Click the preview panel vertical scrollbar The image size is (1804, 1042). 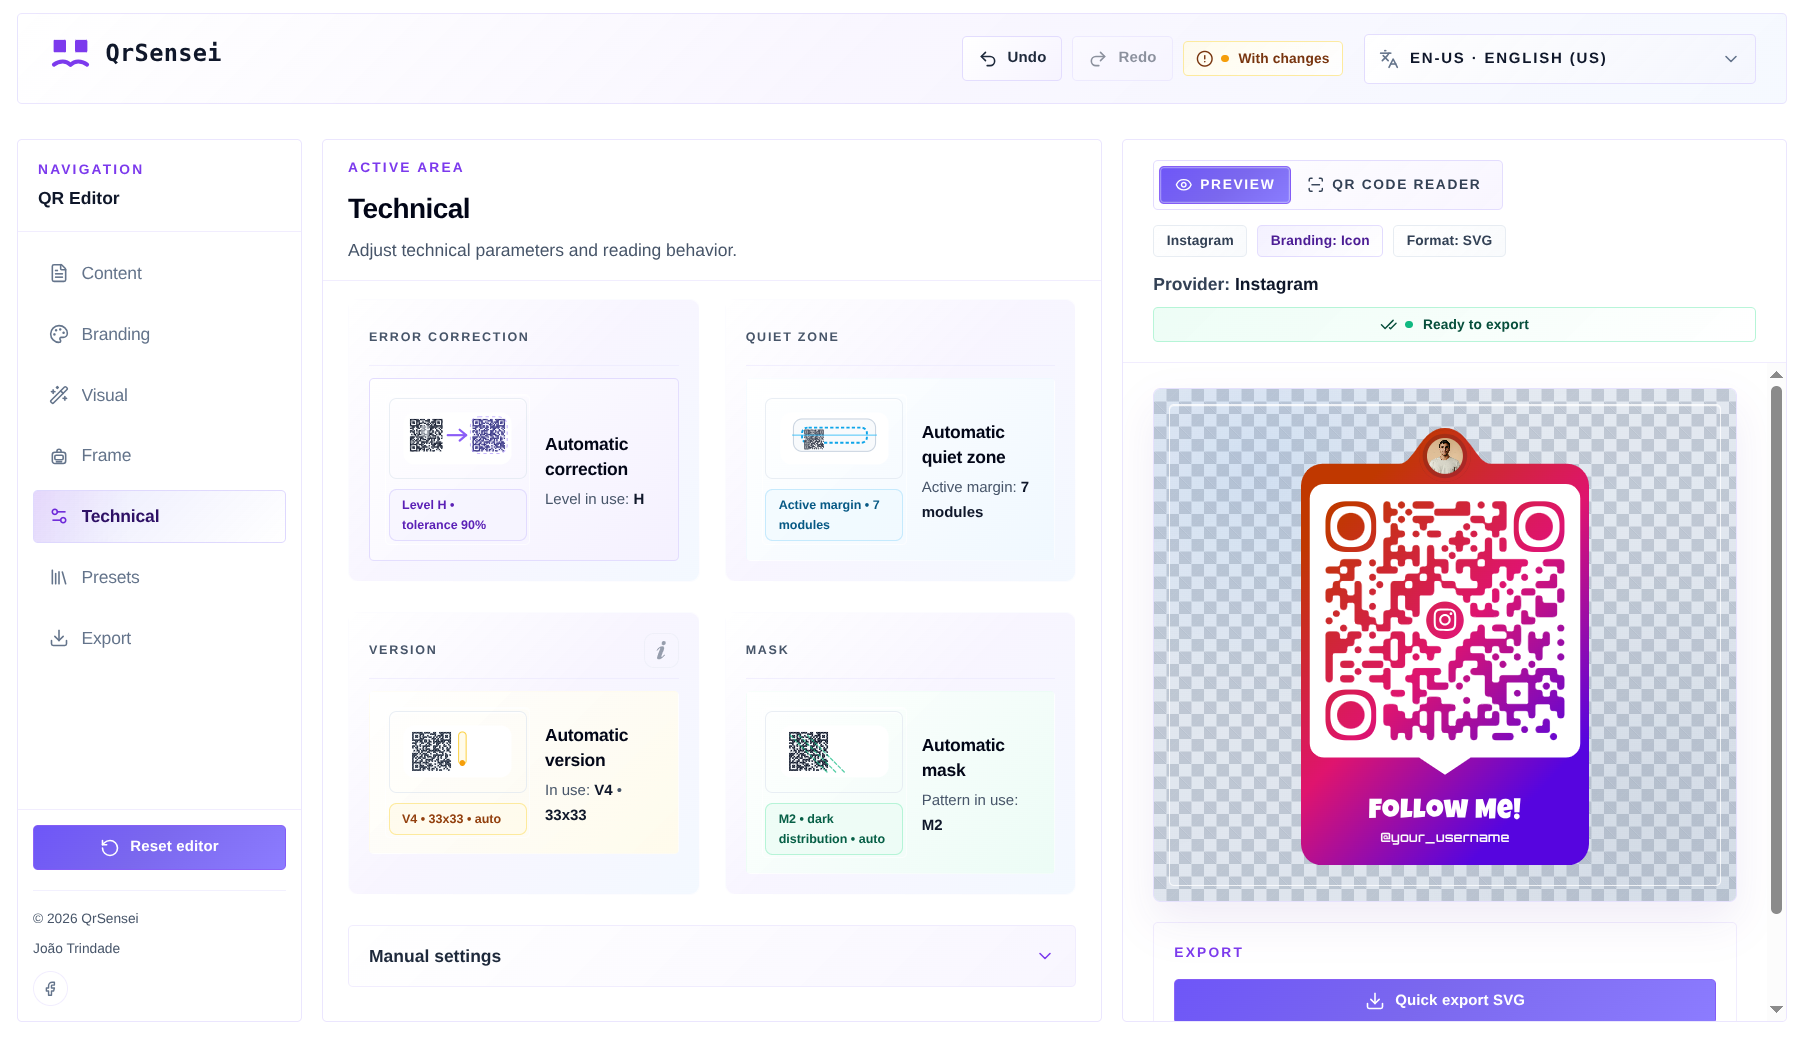(x=1776, y=650)
